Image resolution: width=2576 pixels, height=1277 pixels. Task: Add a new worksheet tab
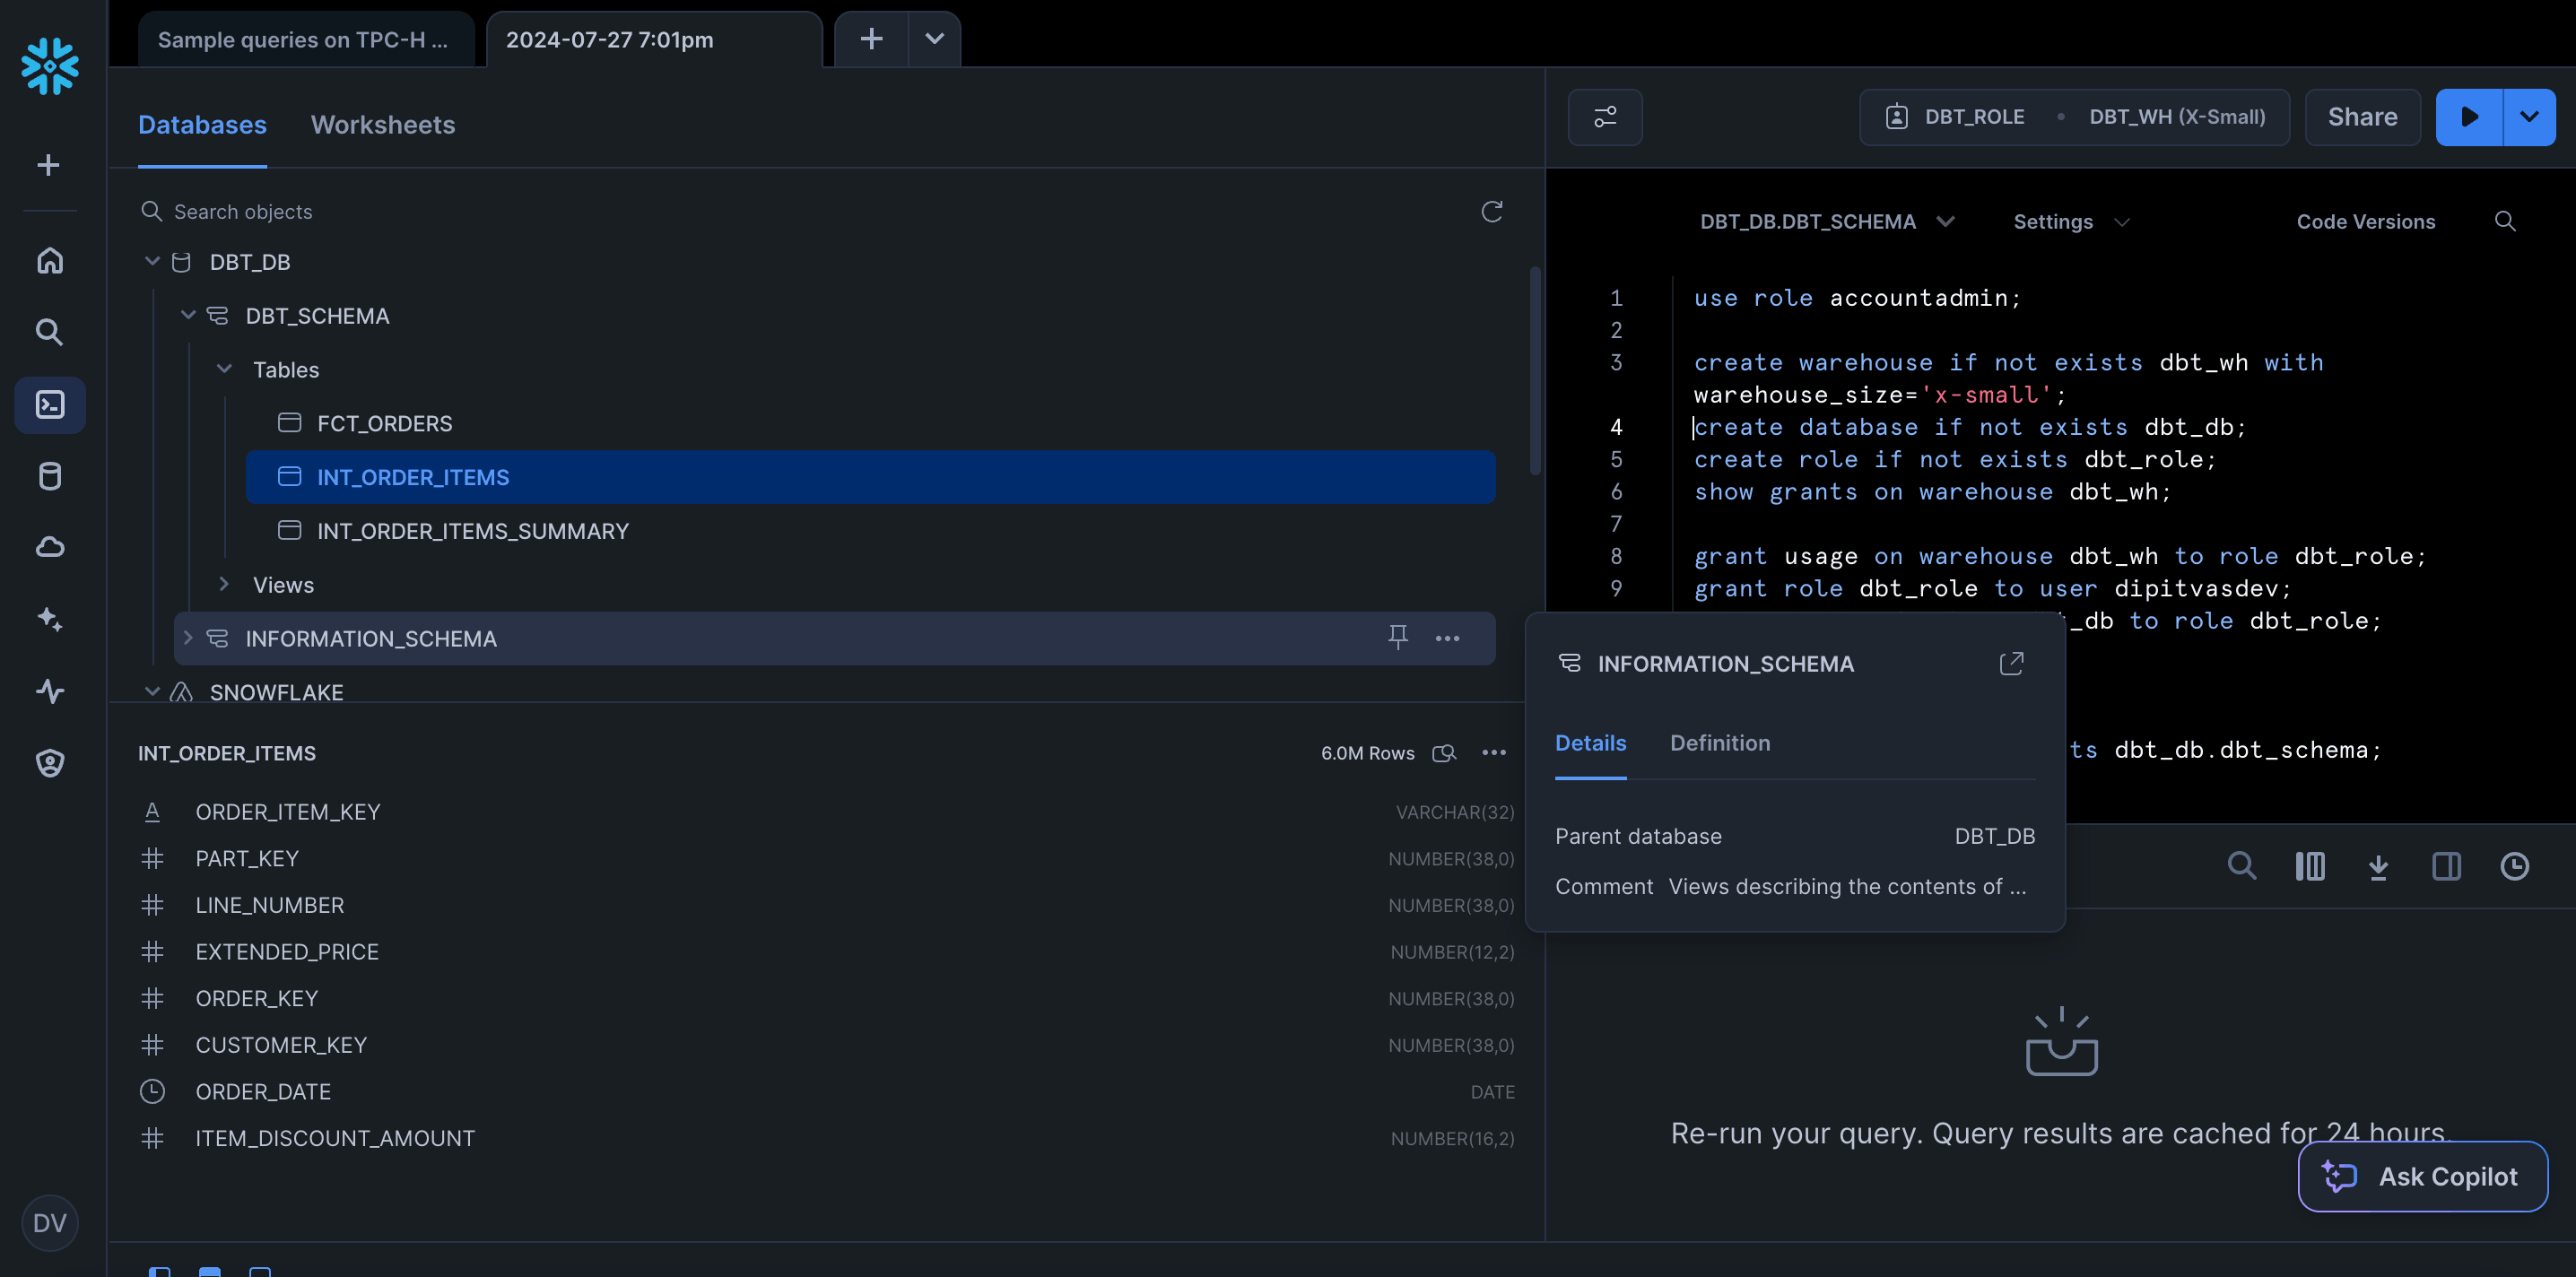871,39
